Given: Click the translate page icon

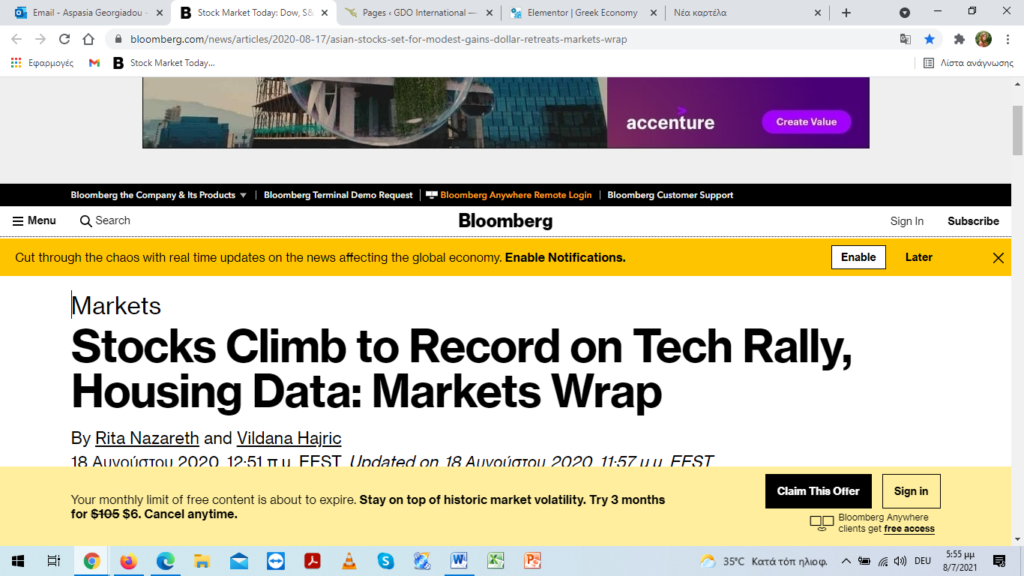Looking at the screenshot, I should tap(905, 39).
